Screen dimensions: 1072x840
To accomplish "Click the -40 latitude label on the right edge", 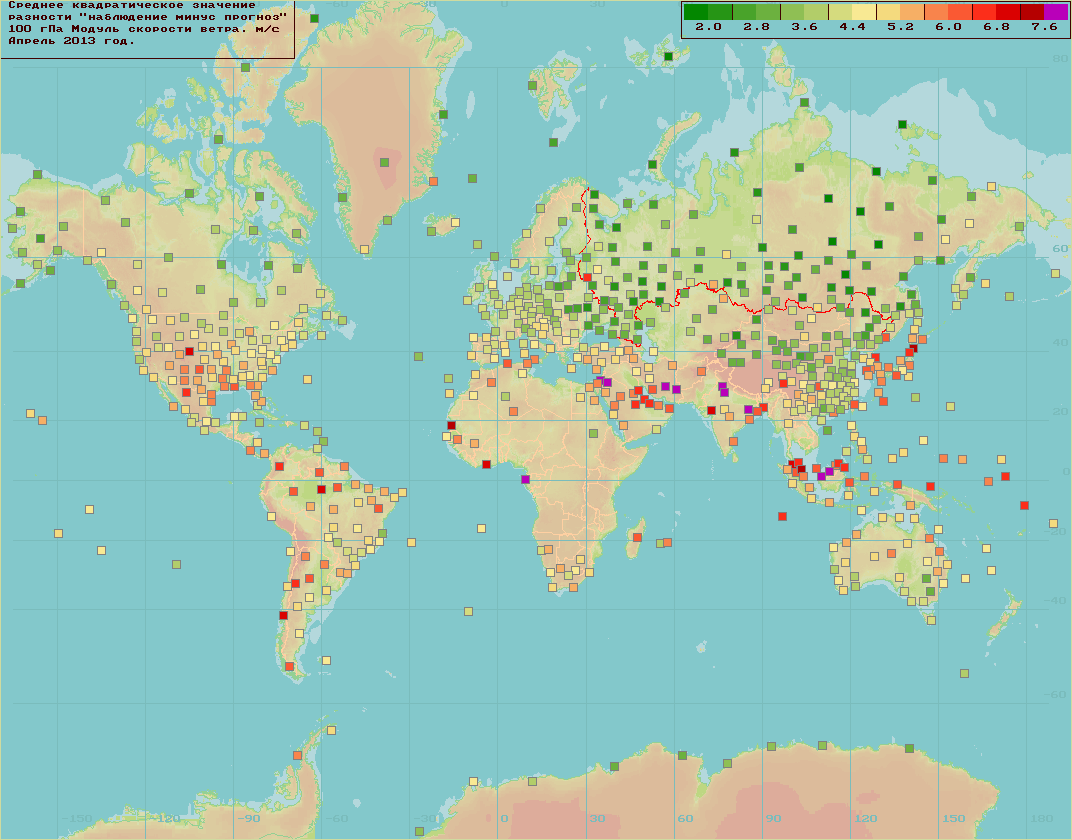I will (x=1056, y=601).
